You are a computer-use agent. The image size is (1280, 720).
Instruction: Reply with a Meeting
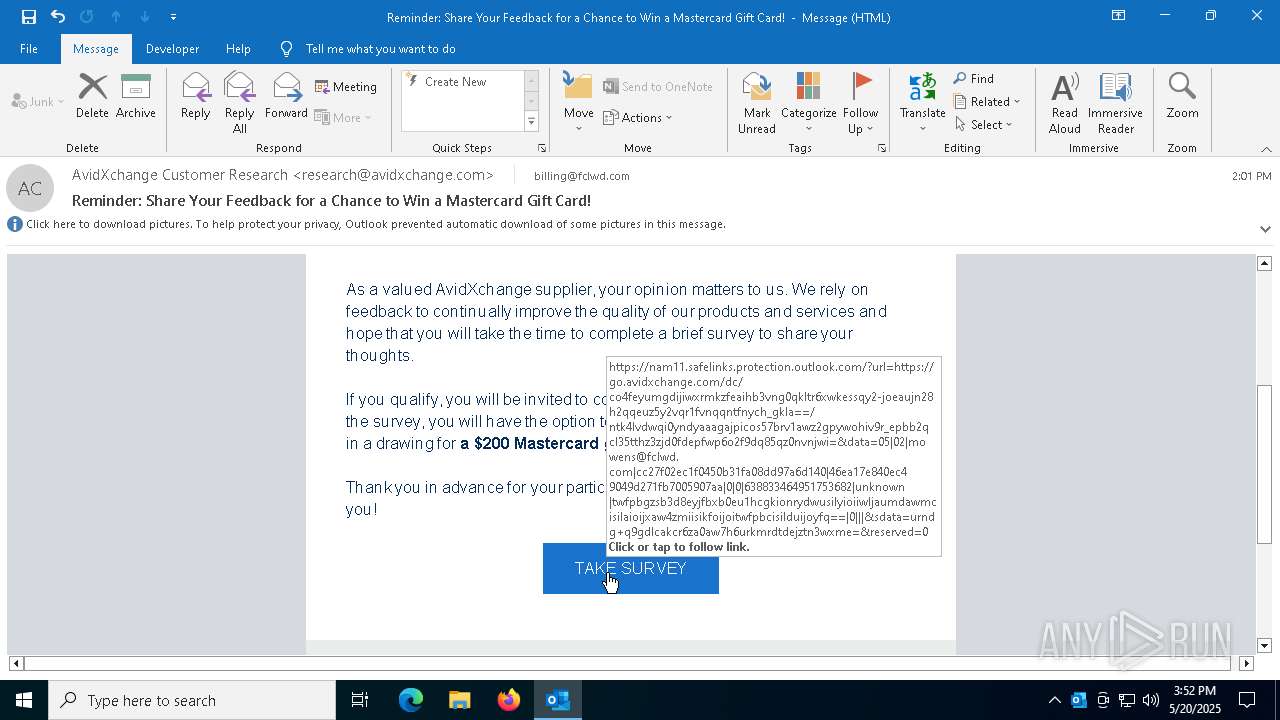[x=346, y=87]
